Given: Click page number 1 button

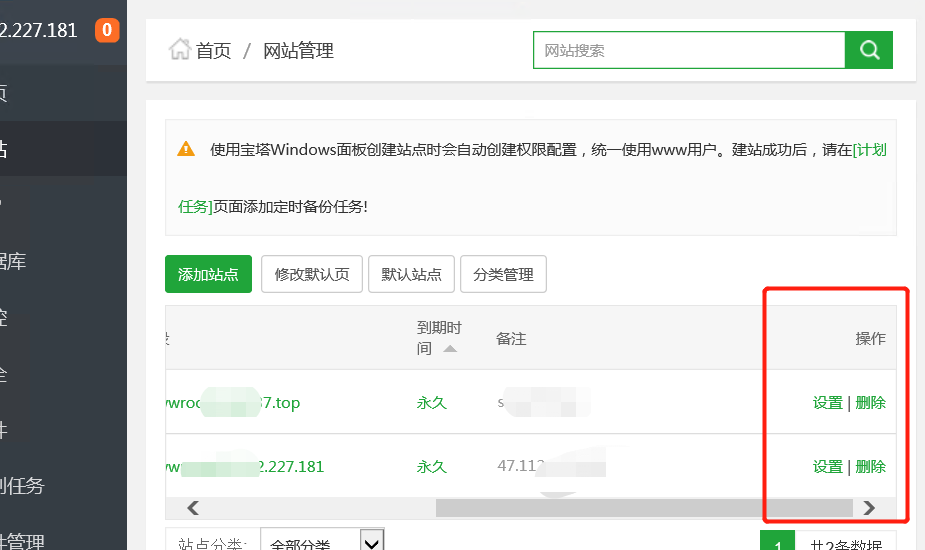Looking at the screenshot, I should [x=778, y=542].
